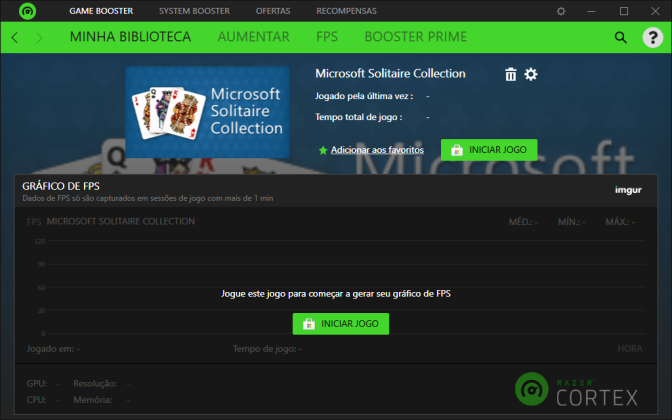672x420 pixels.
Task: Open search with the magnifier icon
Action: pyautogui.click(x=621, y=38)
